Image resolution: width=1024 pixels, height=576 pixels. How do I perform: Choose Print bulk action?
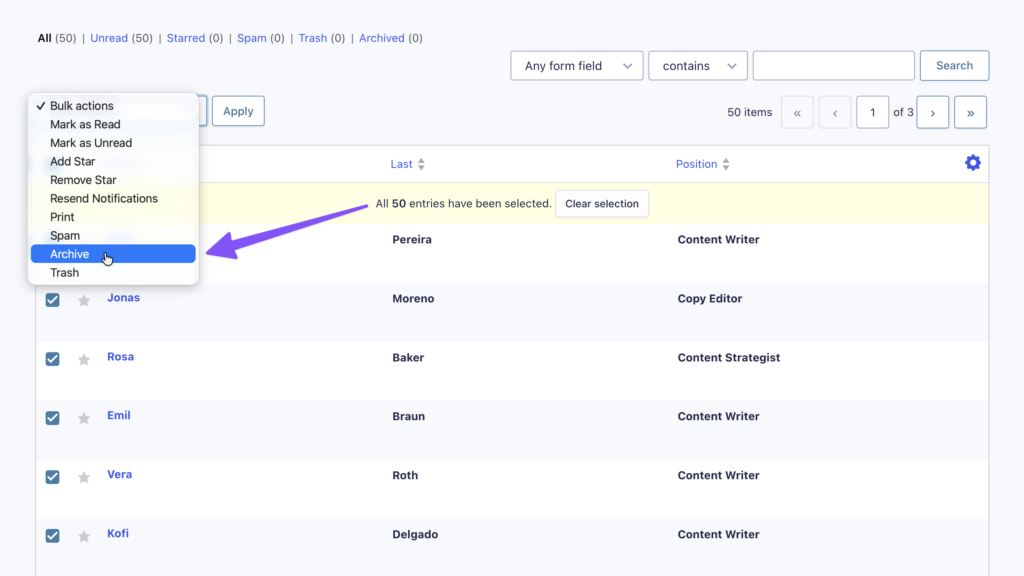pyautogui.click(x=113, y=217)
